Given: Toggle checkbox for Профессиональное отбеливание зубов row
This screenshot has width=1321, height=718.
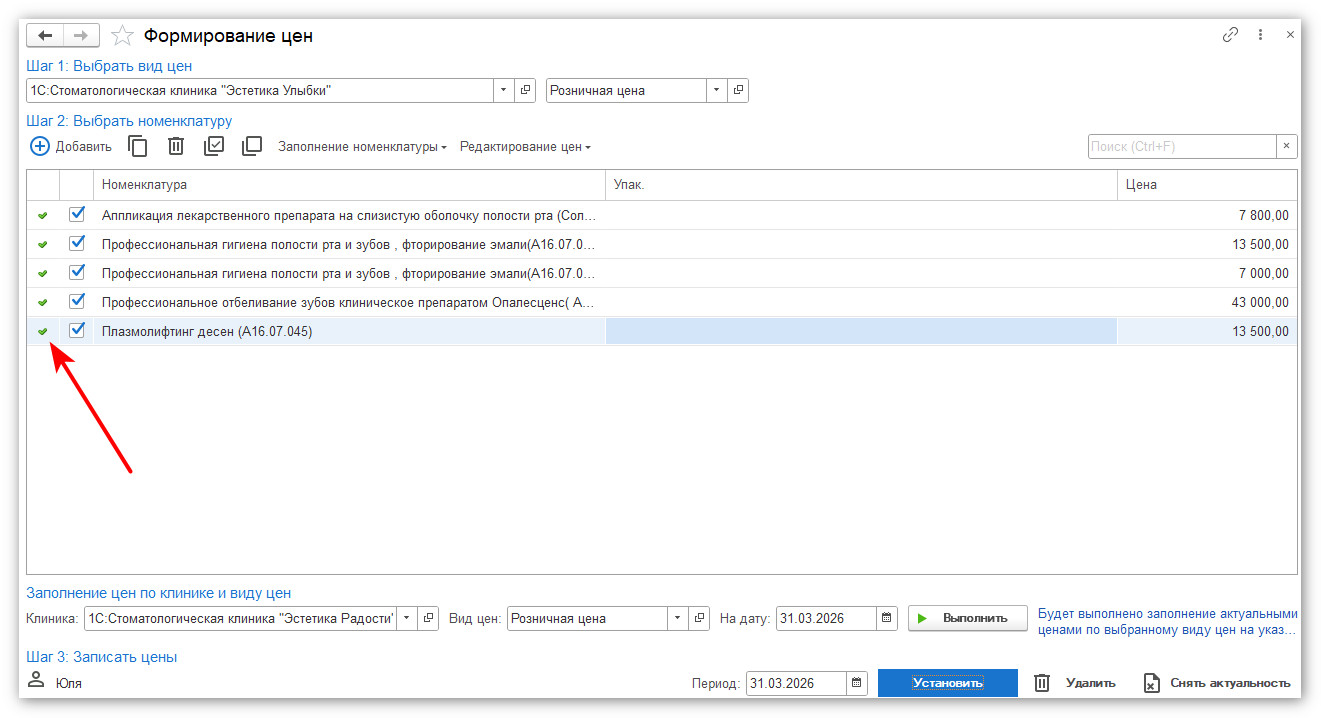Looking at the screenshot, I should [x=77, y=301].
